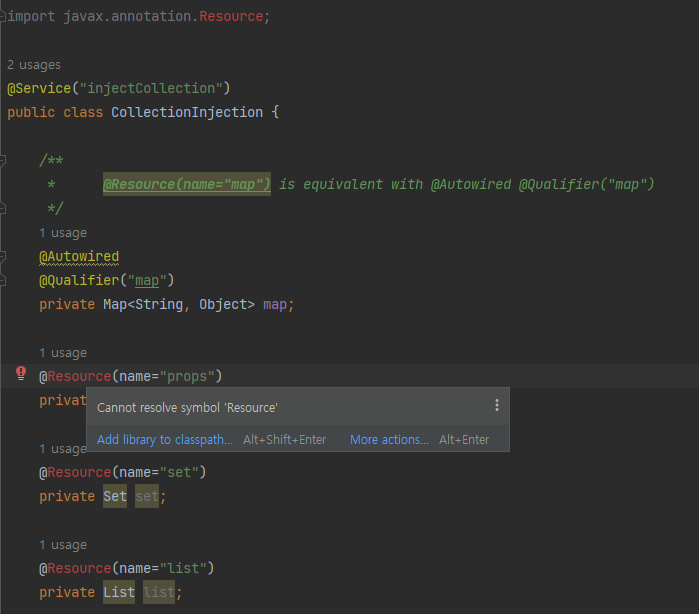Click fold end marker of Javadoc comment
The width and height of the screenshot is (699, 614).
[3, 208]
